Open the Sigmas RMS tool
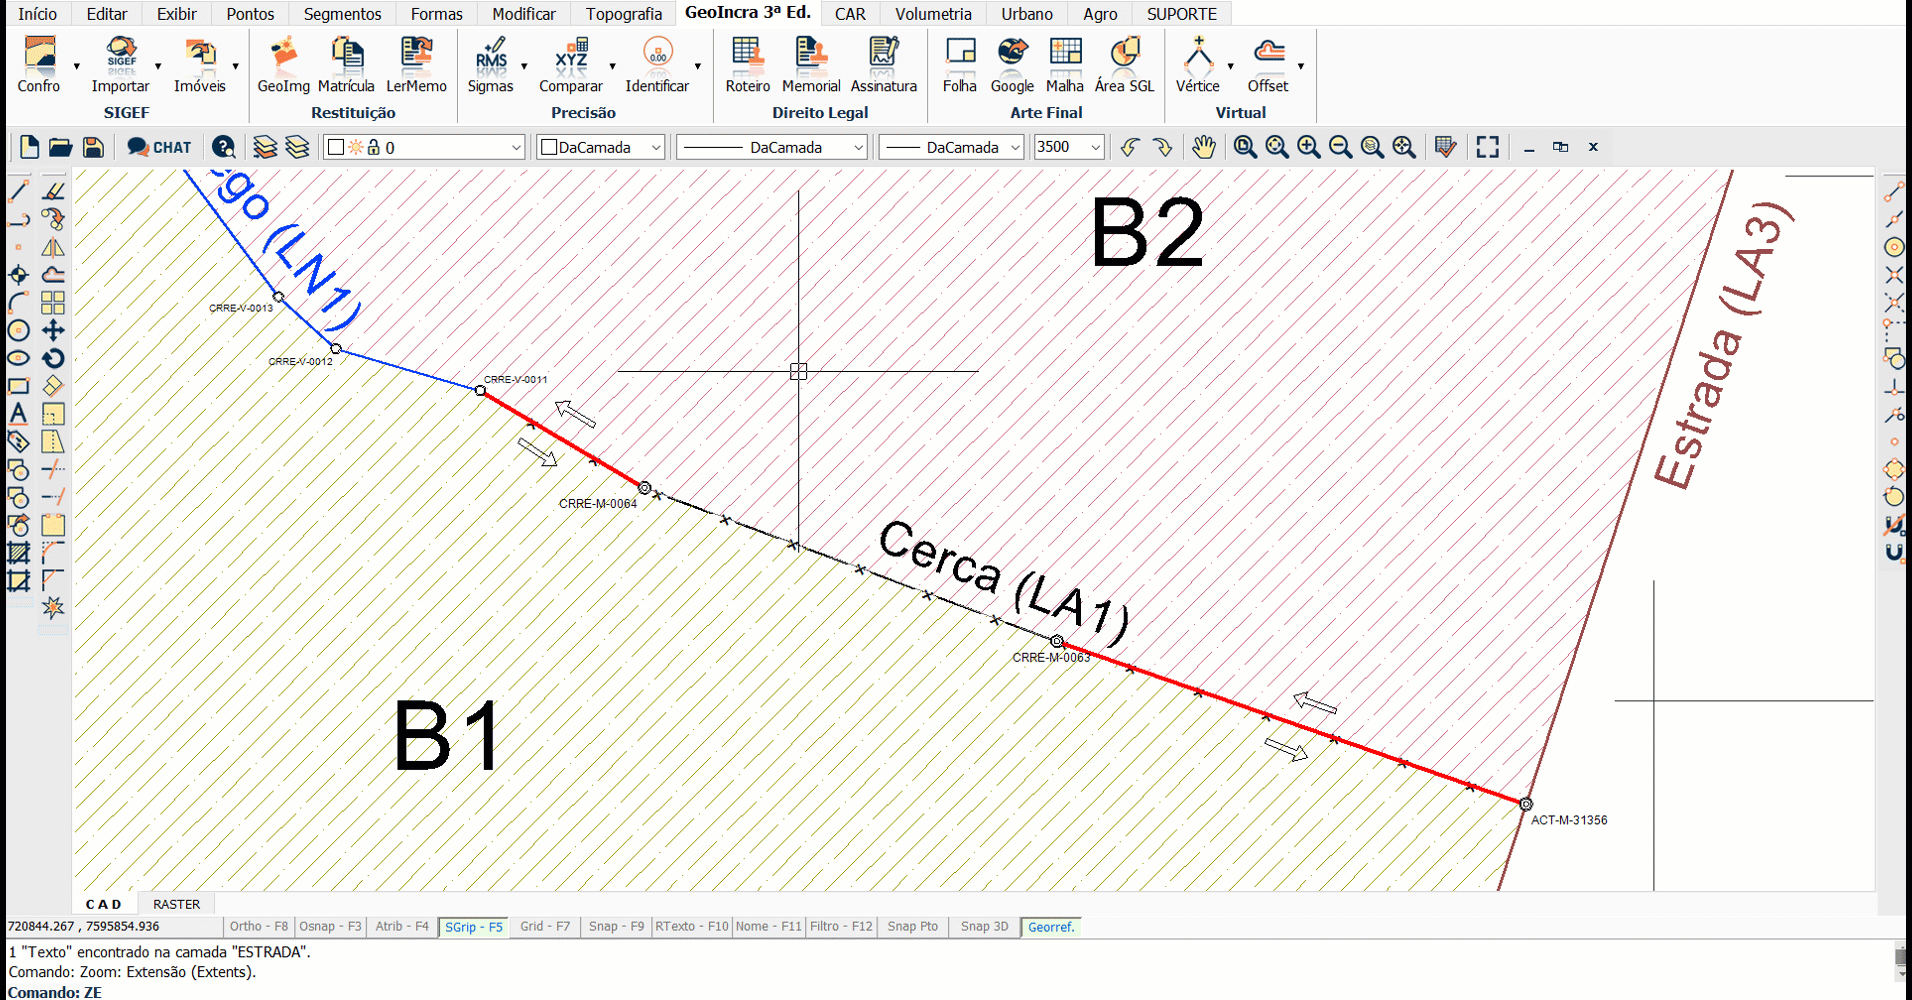The width and height of the screenshot is (1912, 1000). tap(490, 65)
